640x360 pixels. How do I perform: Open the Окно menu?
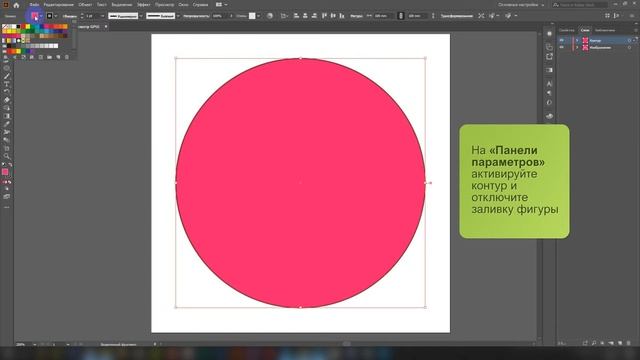point(183,5)
